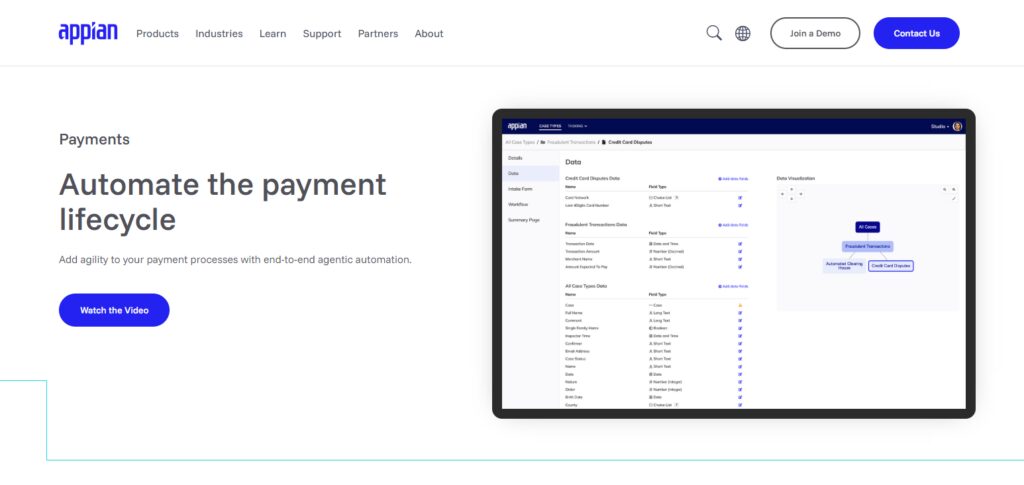Open the Products menu
Screen dimensions: 1024x485
coord(157,33)
